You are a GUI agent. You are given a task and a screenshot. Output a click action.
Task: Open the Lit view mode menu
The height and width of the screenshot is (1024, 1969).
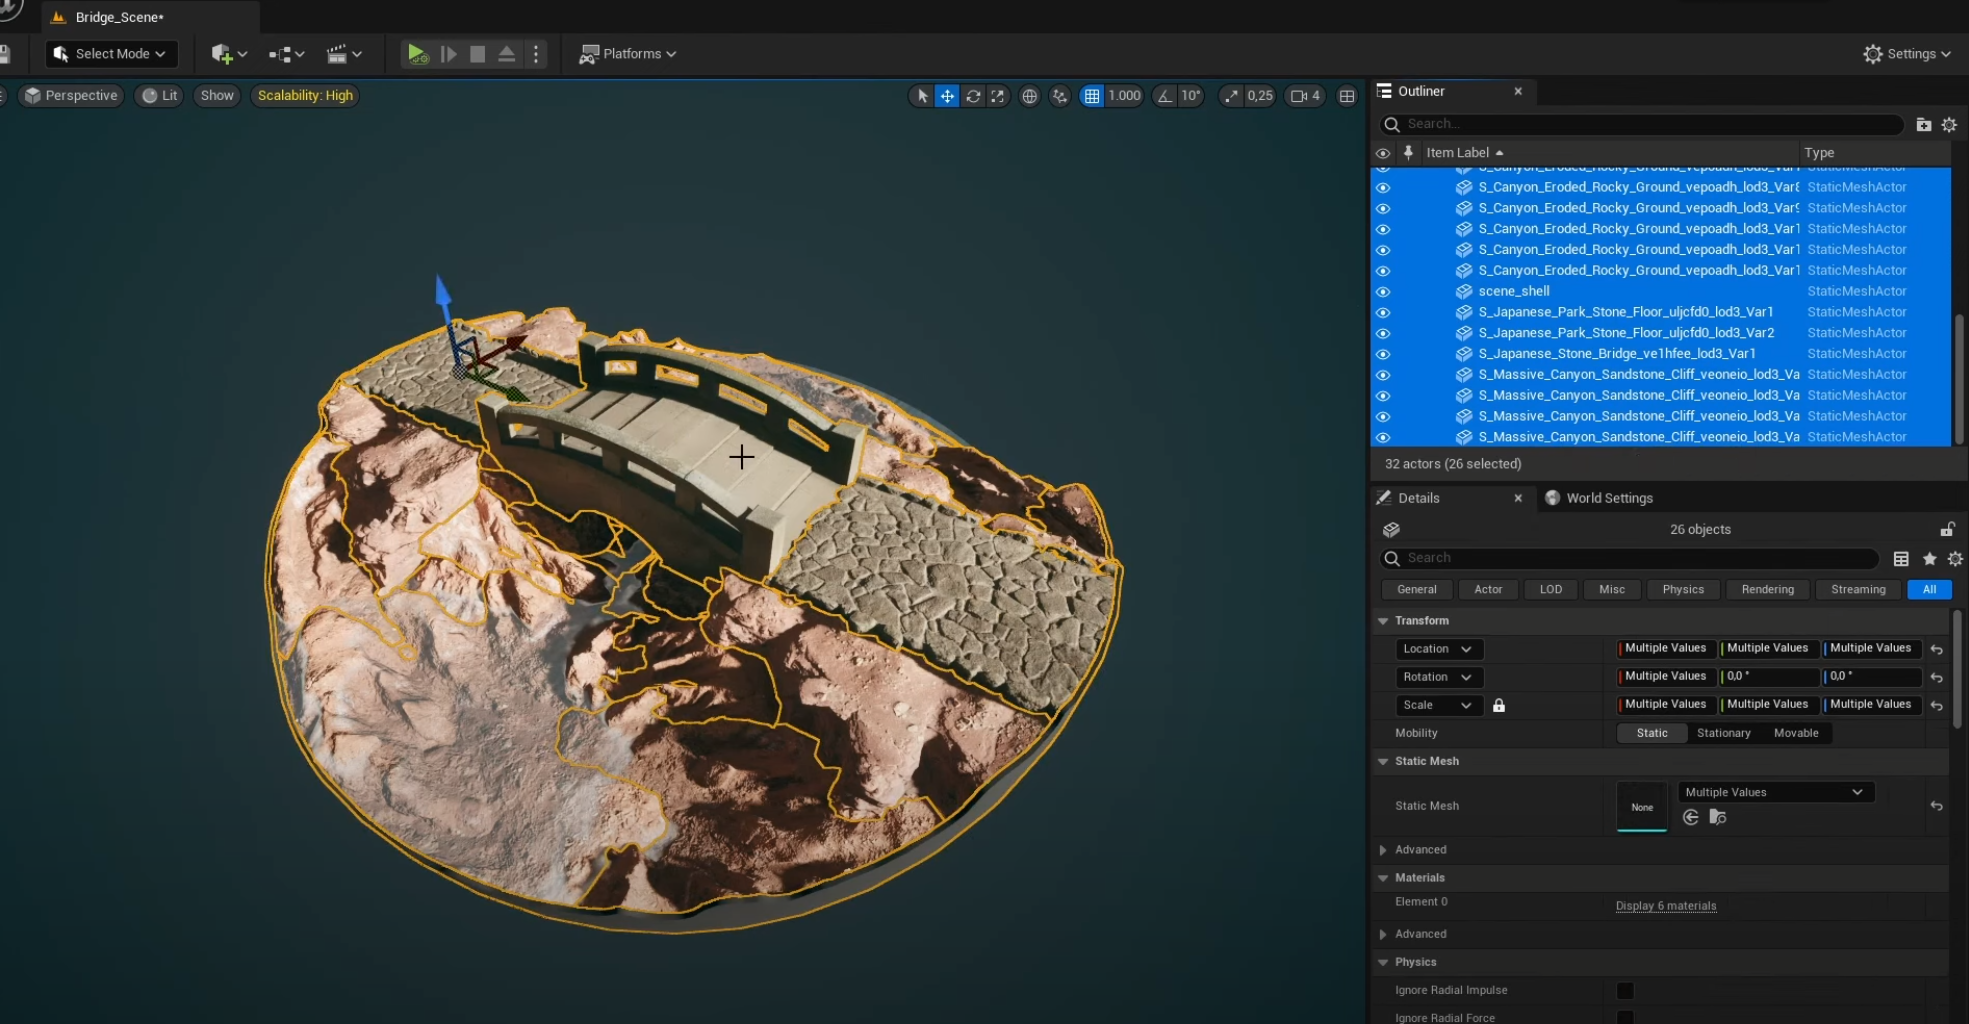coord(160,96)
